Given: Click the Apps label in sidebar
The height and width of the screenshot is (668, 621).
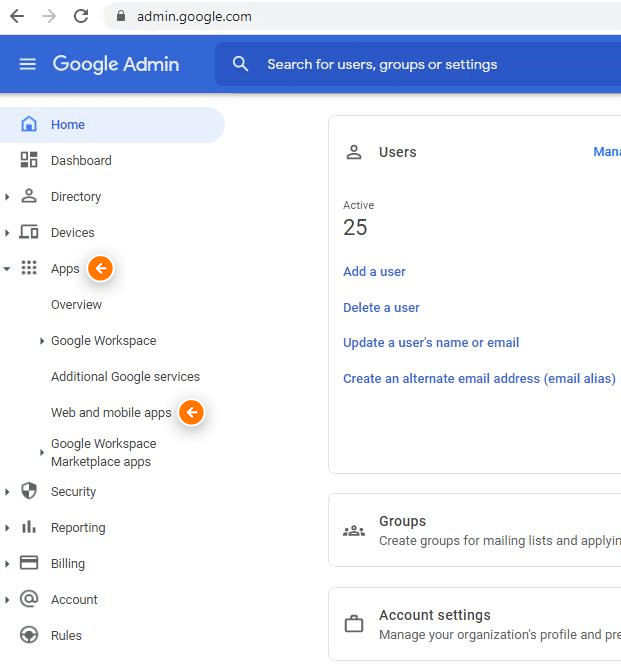Looking at the screenshot, I should click(x=65, y=269).
